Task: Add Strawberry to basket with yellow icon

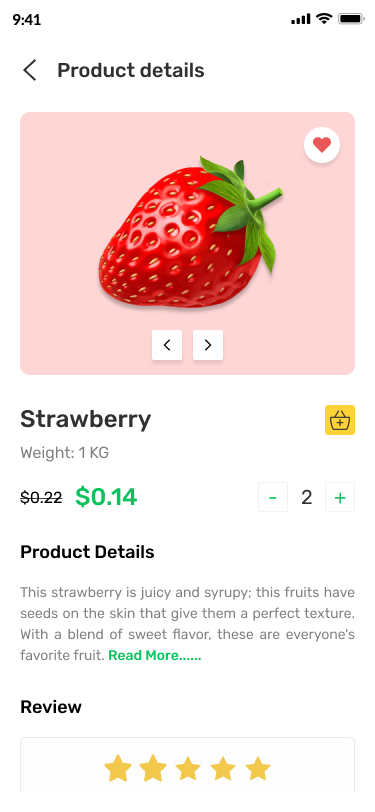Action: (x=340, y=420)
